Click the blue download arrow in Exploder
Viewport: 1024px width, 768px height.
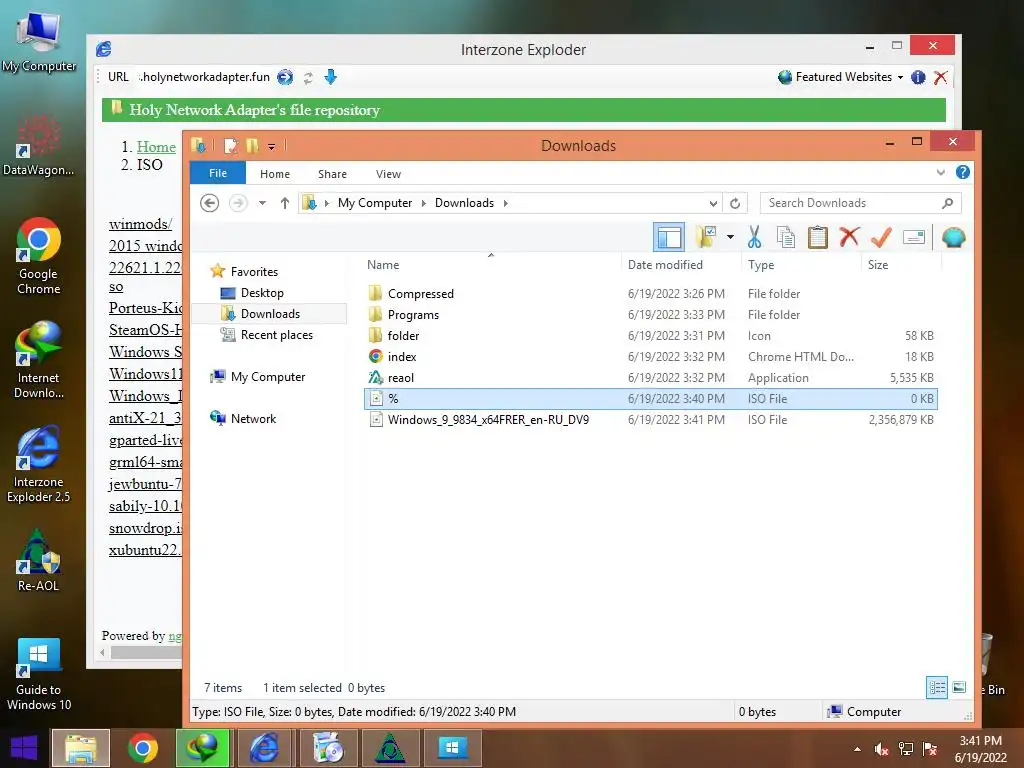point(330,77)
